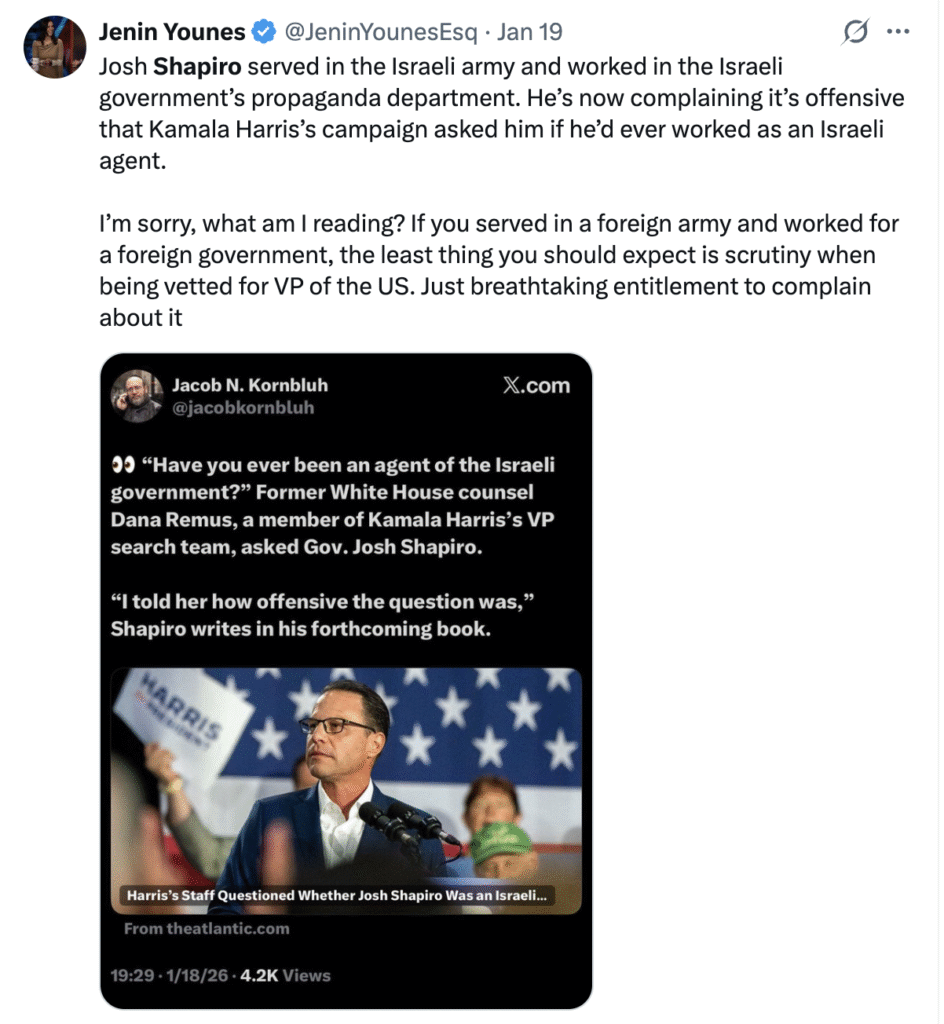
Task: Click the Grok slashed-circle icon
Action: tap(855, 33)
